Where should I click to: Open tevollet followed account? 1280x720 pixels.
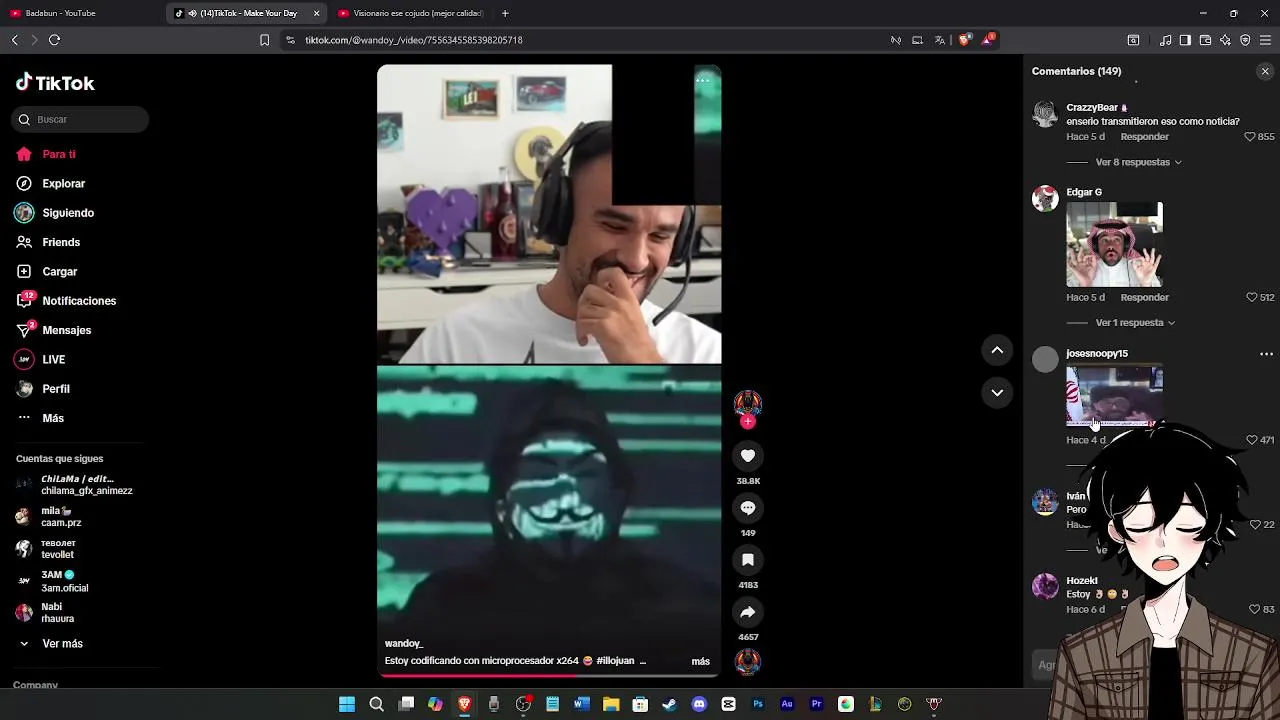47,549
